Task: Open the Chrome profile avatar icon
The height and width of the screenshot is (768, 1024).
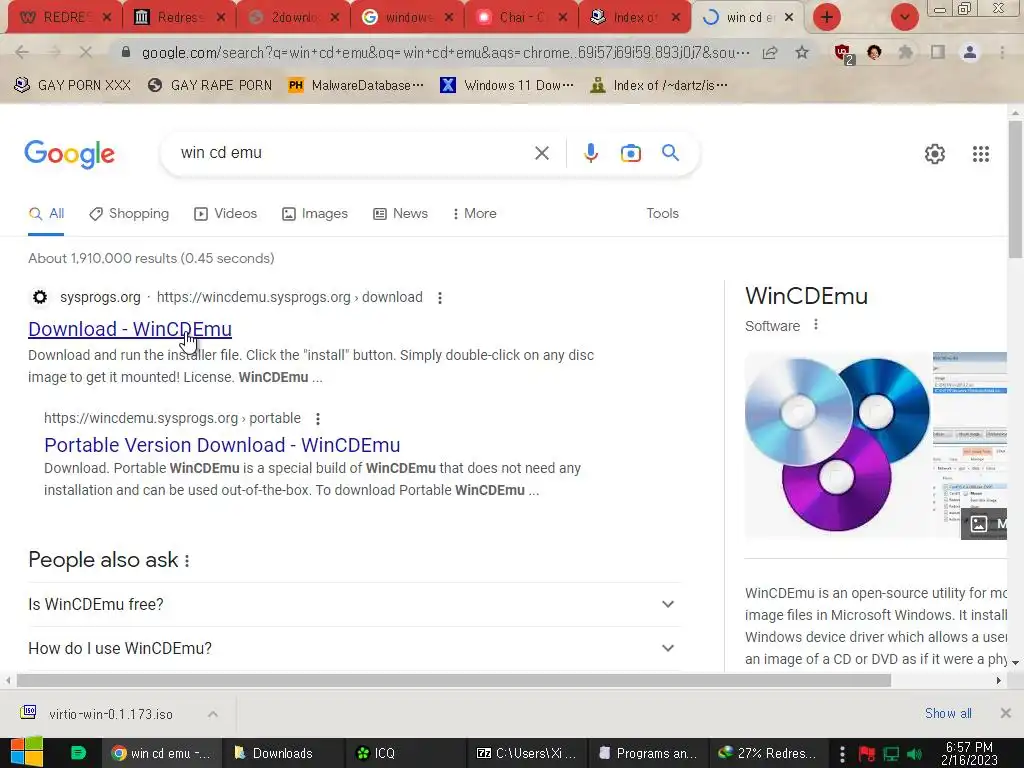Action: pyautogui.click(x=970, y=52)
